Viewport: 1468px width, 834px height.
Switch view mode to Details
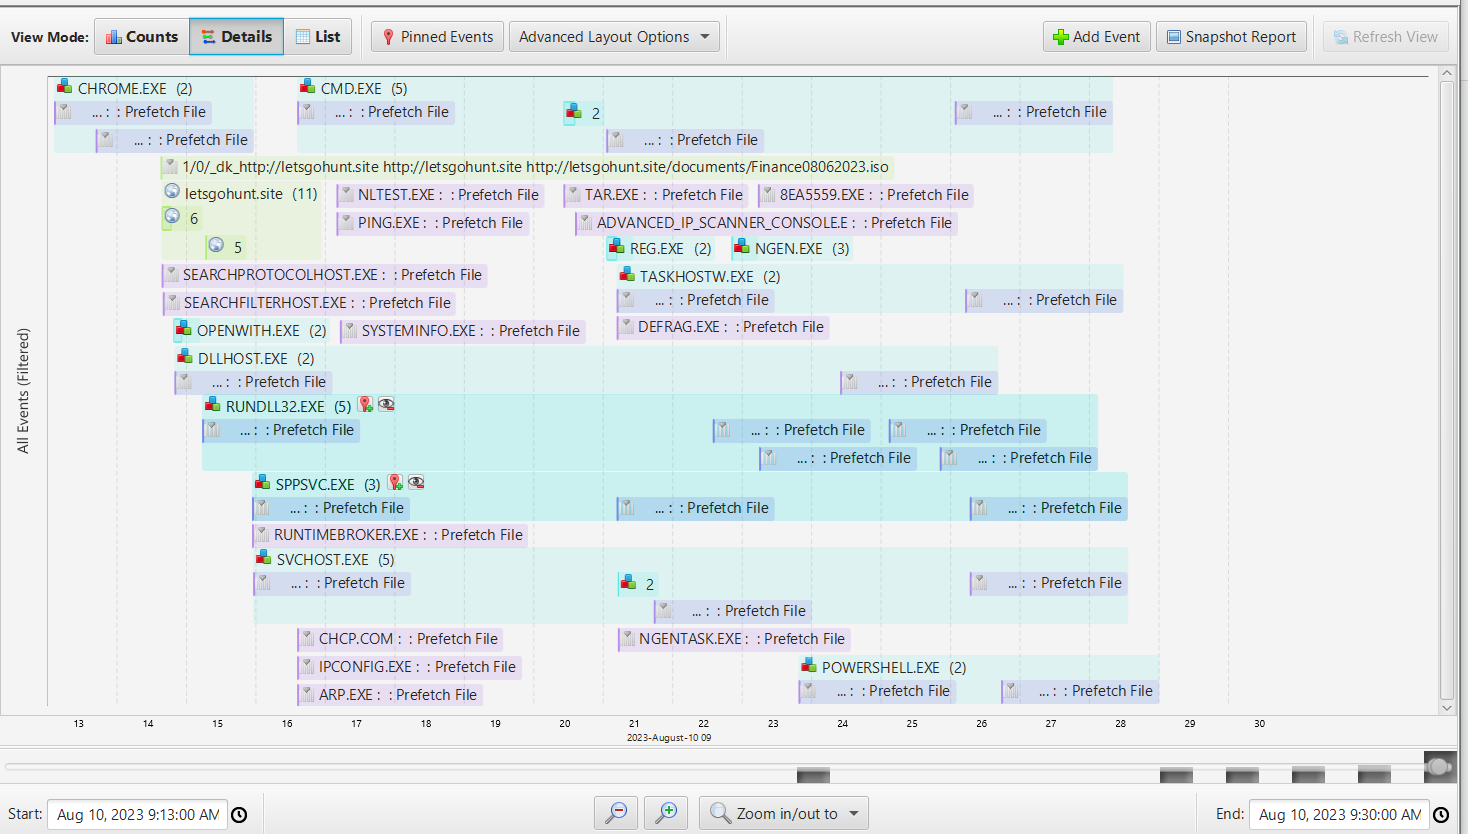pyautogui.click(x=236, y=37)
